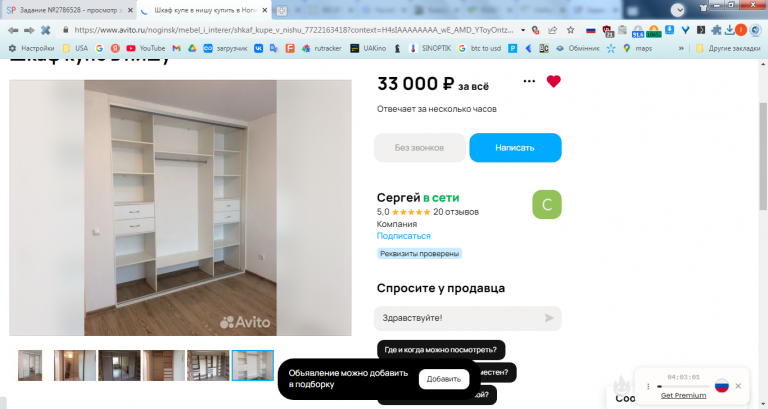Close the premium widget with X
This screenshot has width=768, height=409.
pyautogui.click(x=738, y=386)
